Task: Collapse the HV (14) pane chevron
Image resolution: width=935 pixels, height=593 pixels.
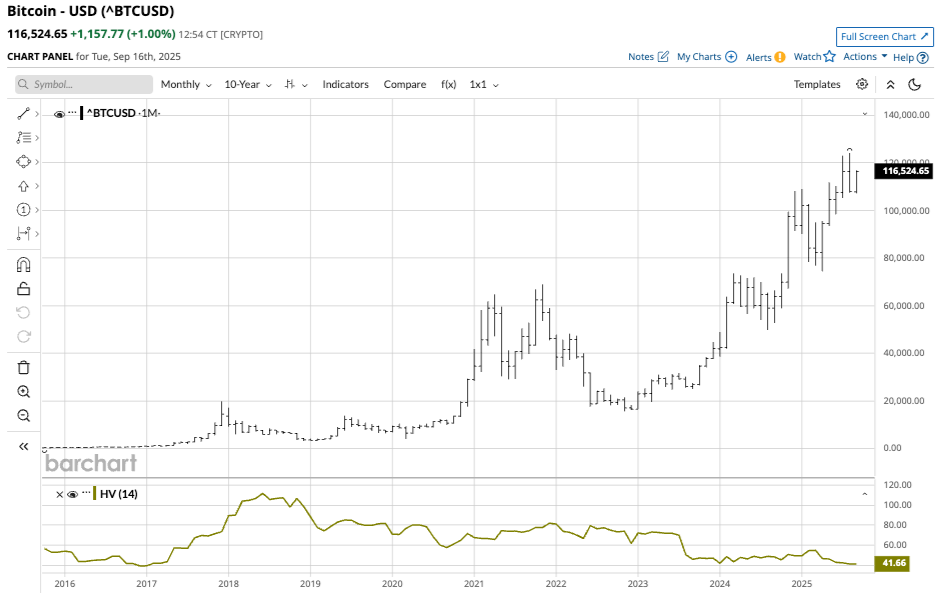Action: click(x=865, y=495)
